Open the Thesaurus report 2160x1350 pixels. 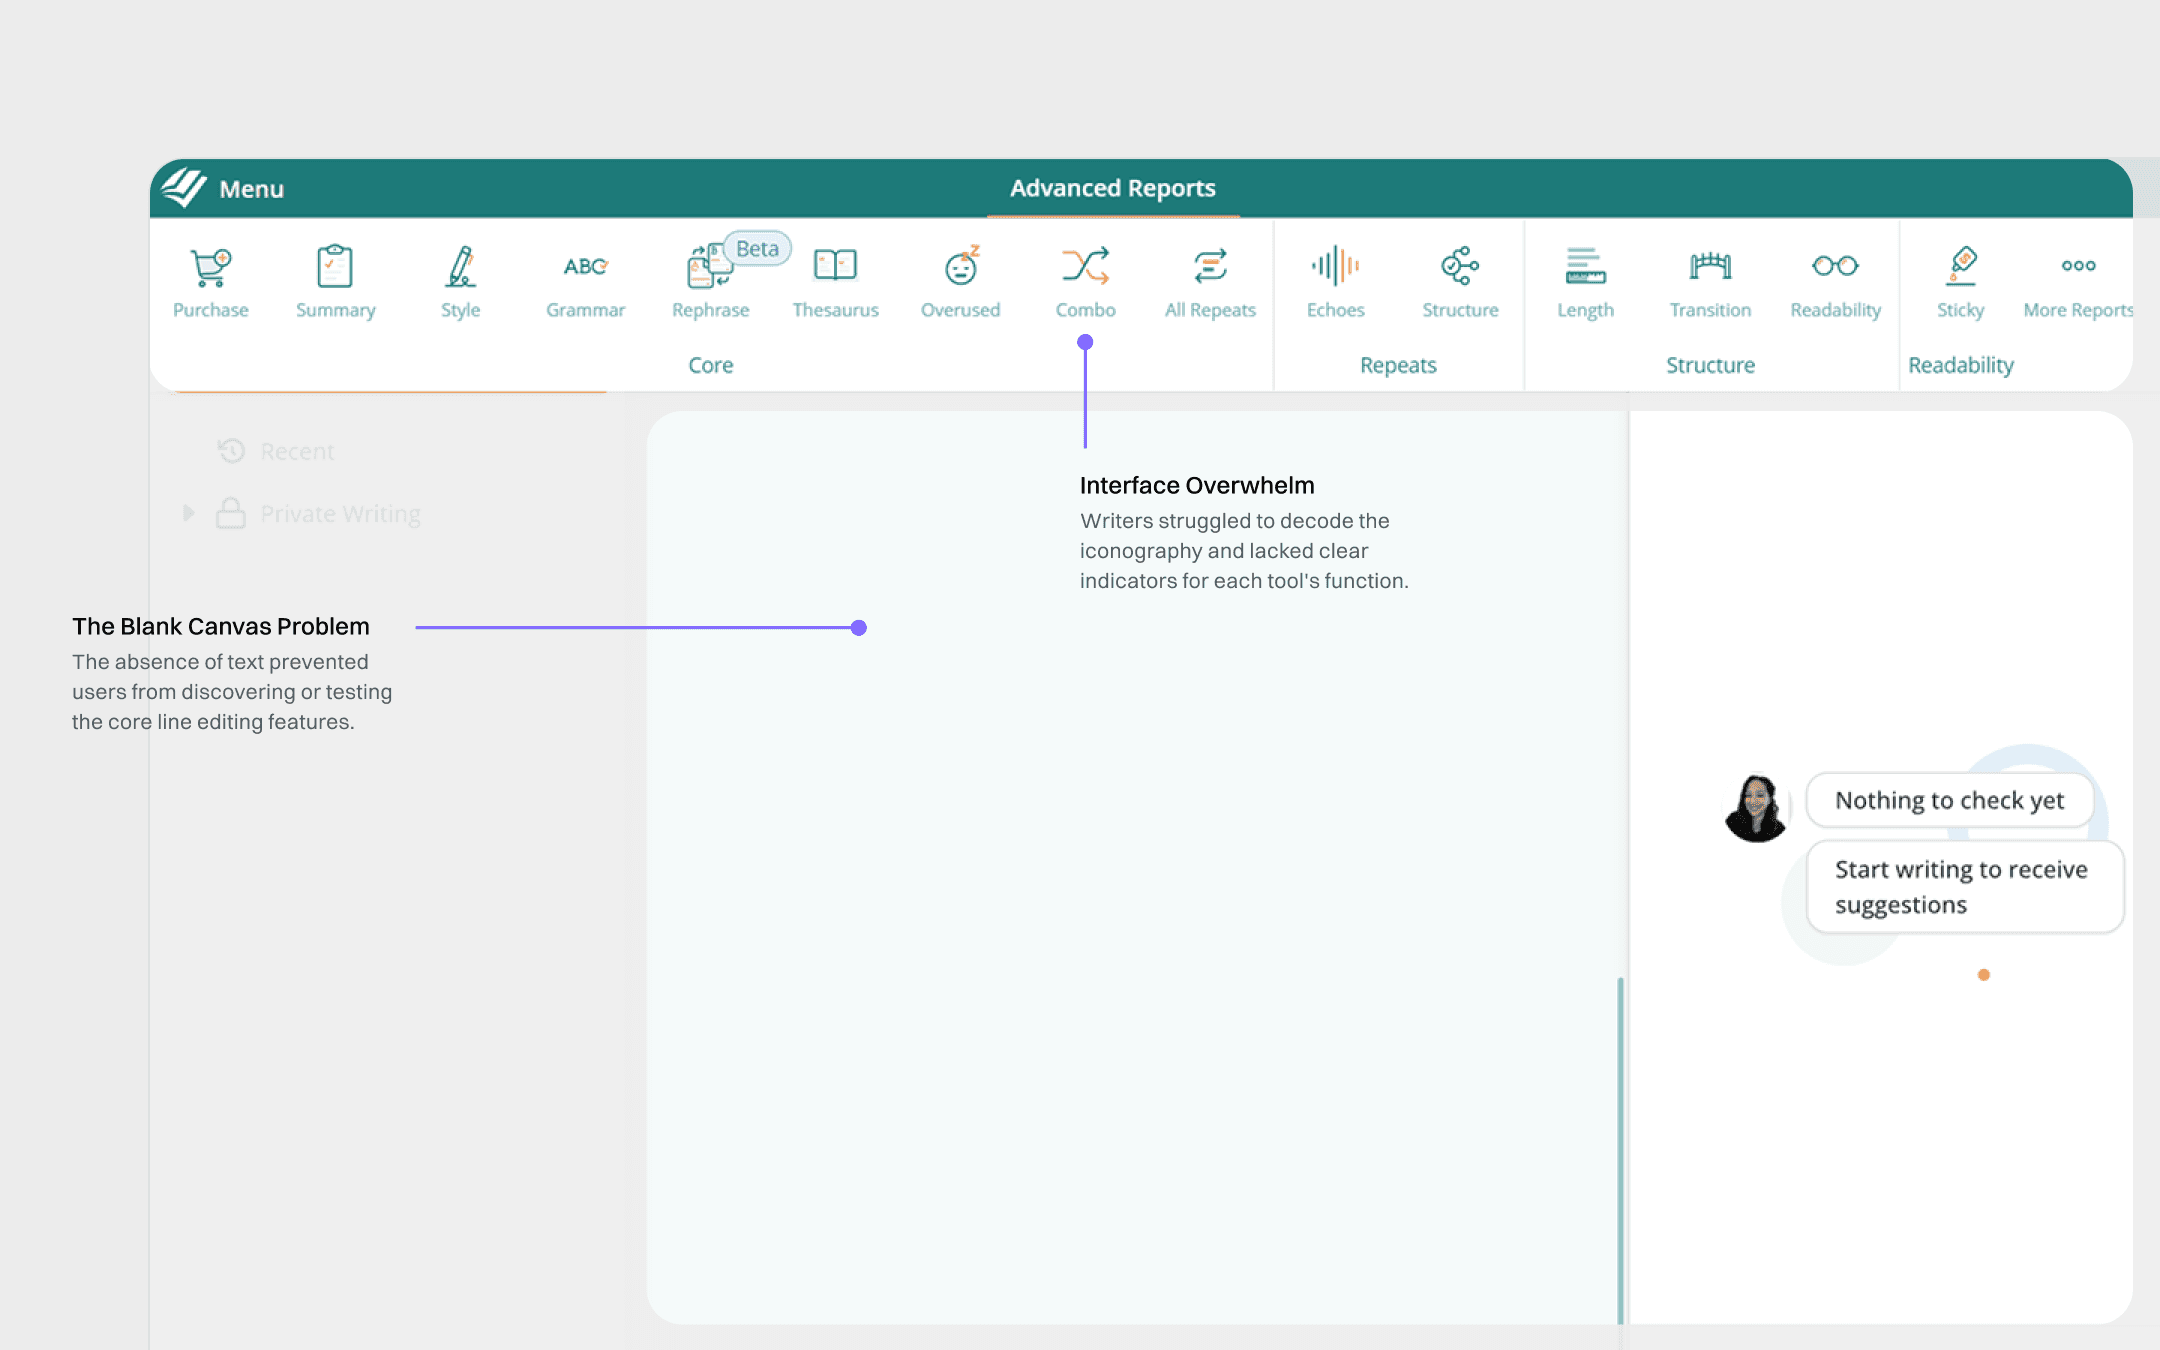[835, 281]
